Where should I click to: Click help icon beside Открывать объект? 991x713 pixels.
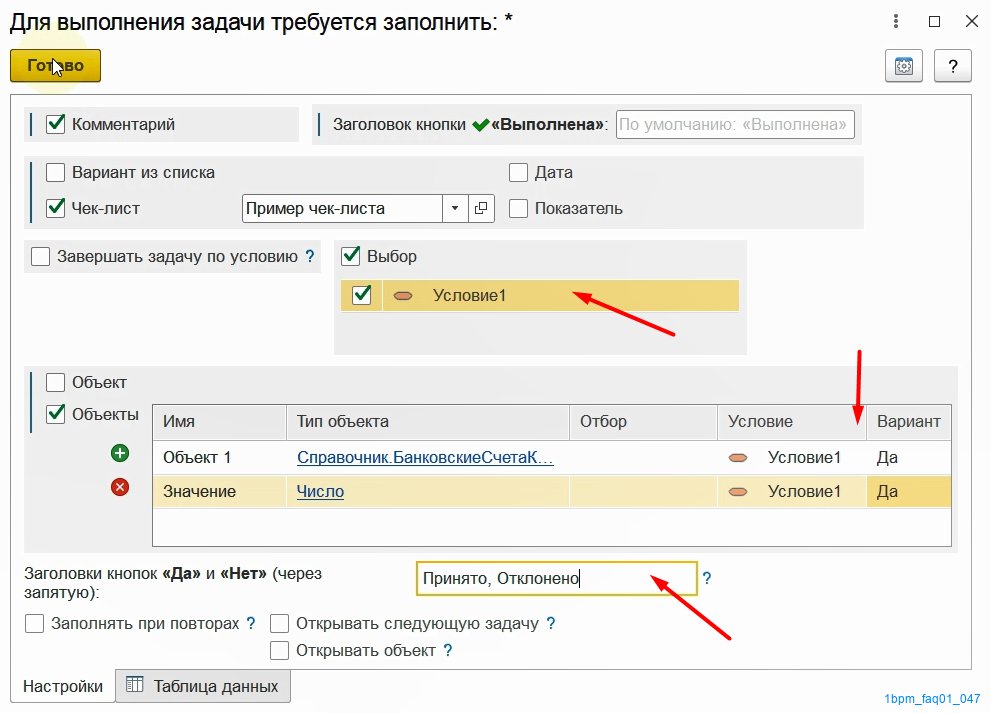point(447,650)
